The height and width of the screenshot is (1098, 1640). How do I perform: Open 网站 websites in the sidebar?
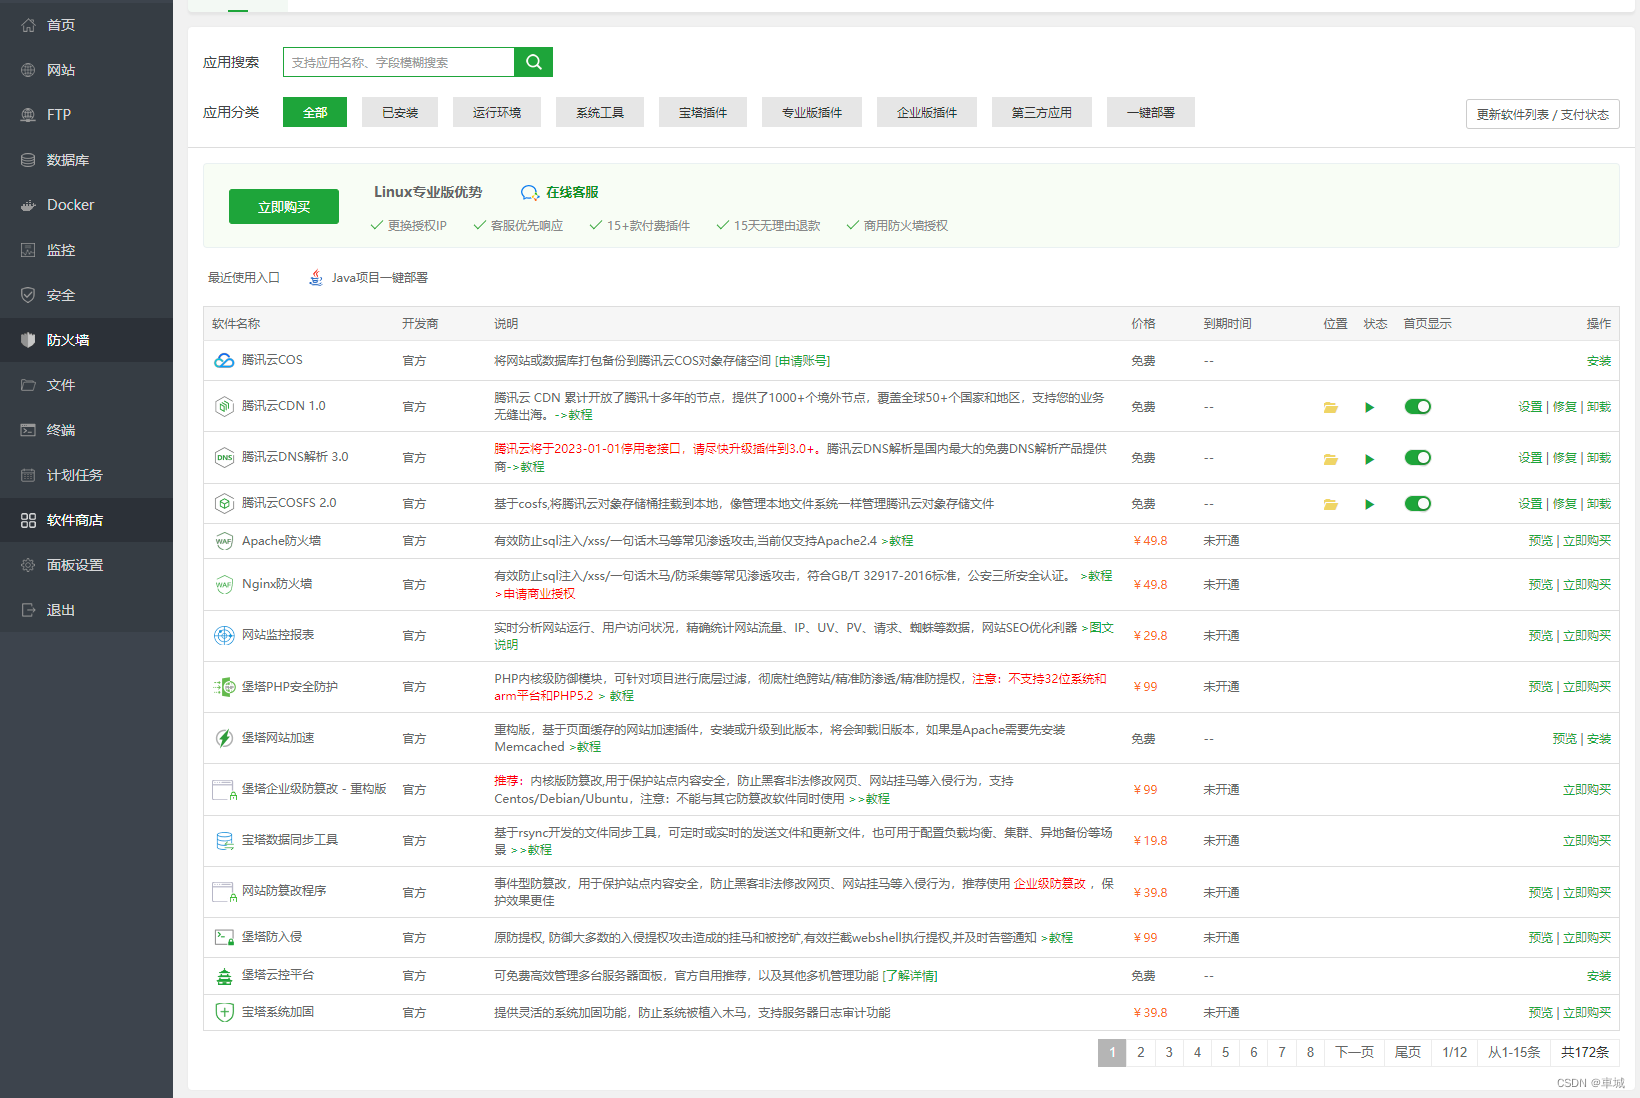coord(86,70)
